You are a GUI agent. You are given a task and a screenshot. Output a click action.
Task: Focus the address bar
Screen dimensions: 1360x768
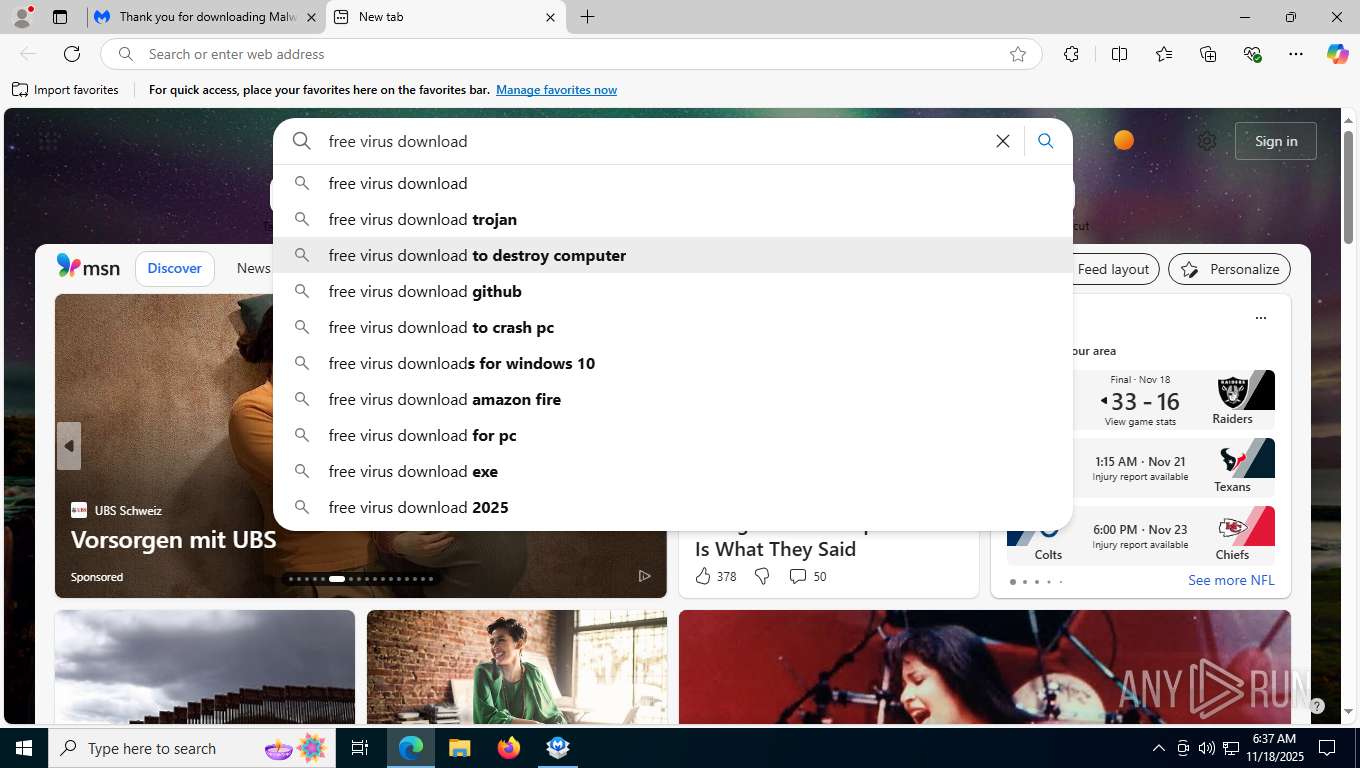570,54
